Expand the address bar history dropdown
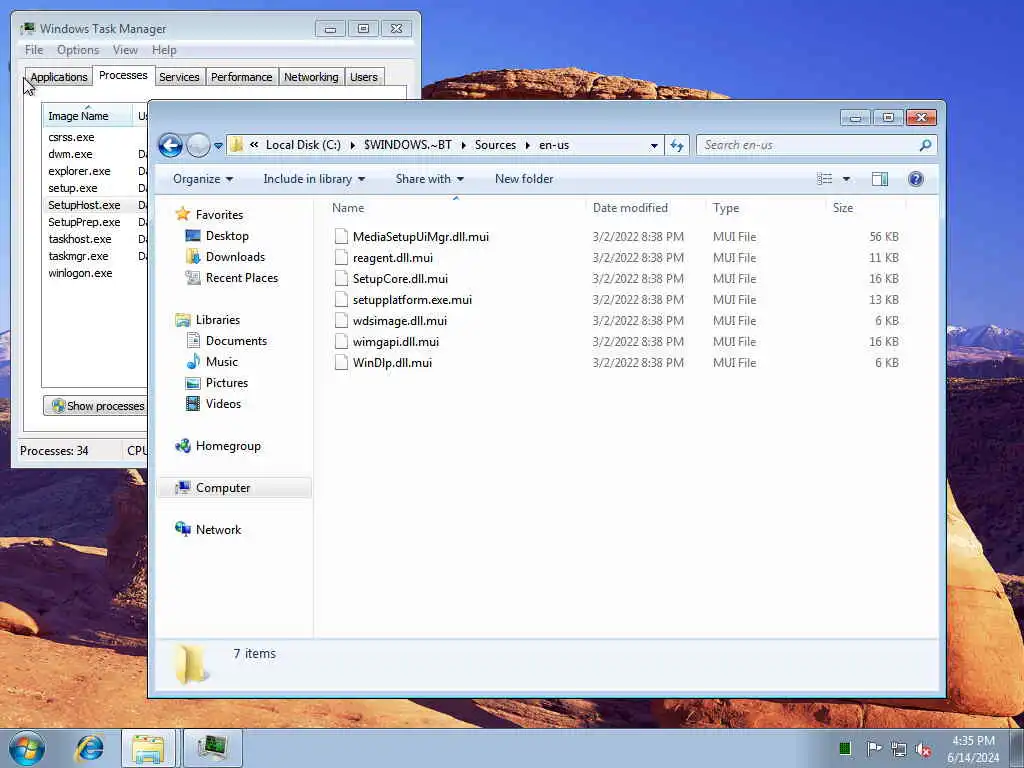 pyautogui.click(x=654, y=146)
